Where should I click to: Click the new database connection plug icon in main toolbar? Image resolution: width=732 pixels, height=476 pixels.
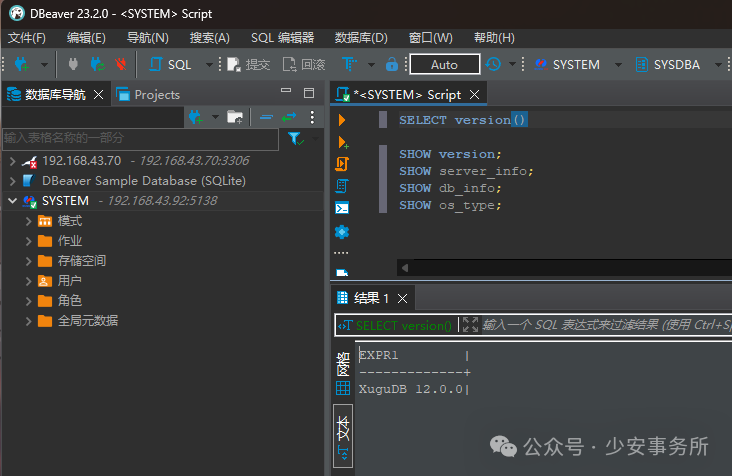pyautogui.click(x=22, y=64)
